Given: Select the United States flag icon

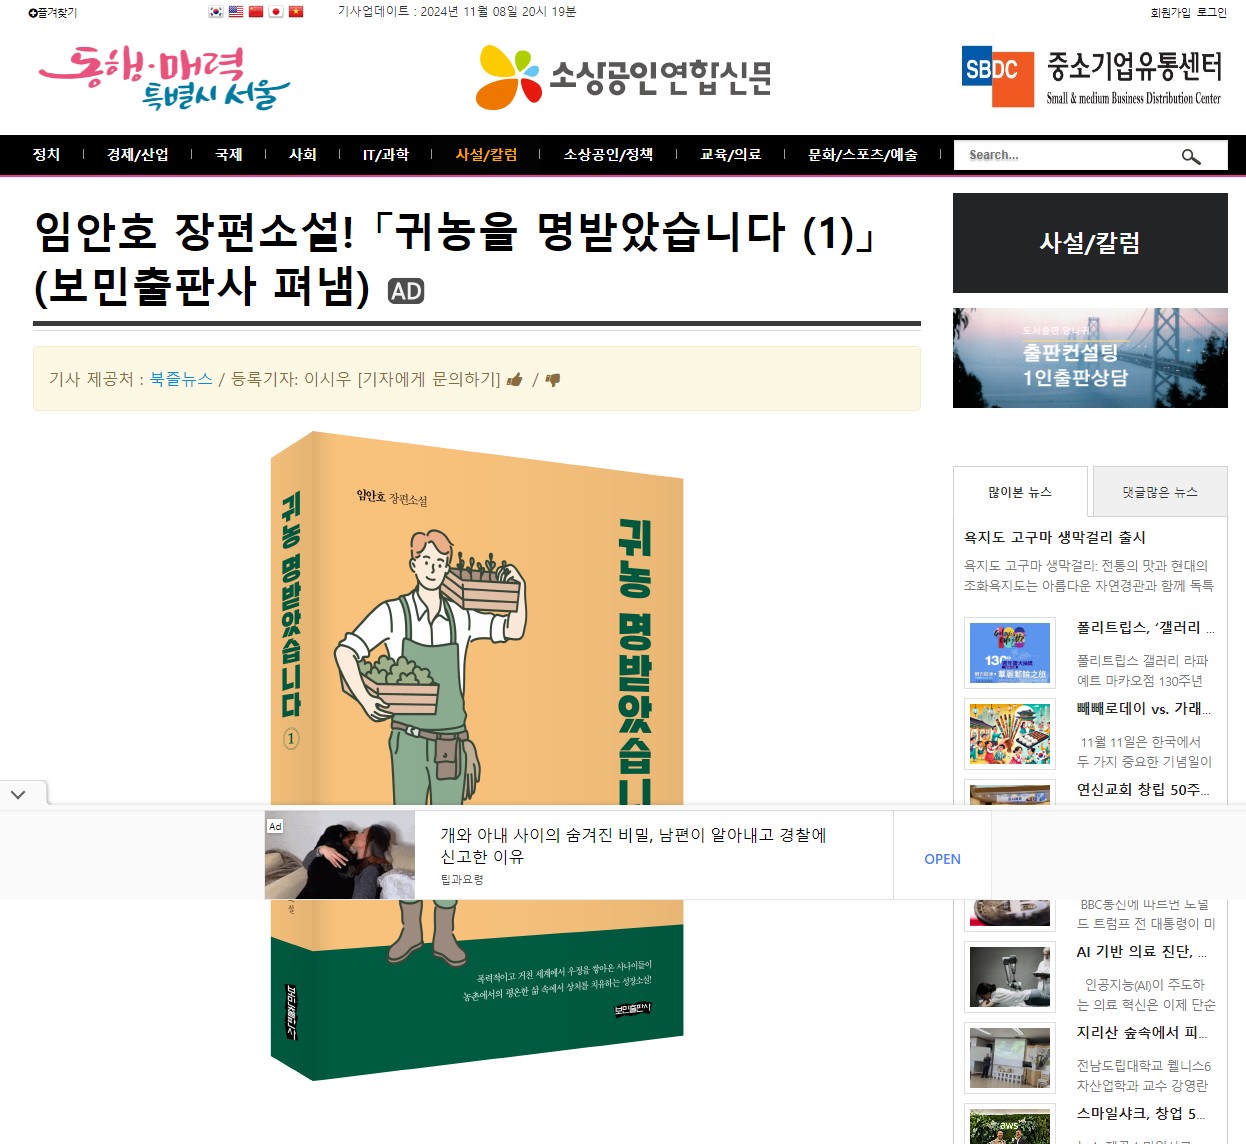Looking at the screenshot, I should pos(236,12).
